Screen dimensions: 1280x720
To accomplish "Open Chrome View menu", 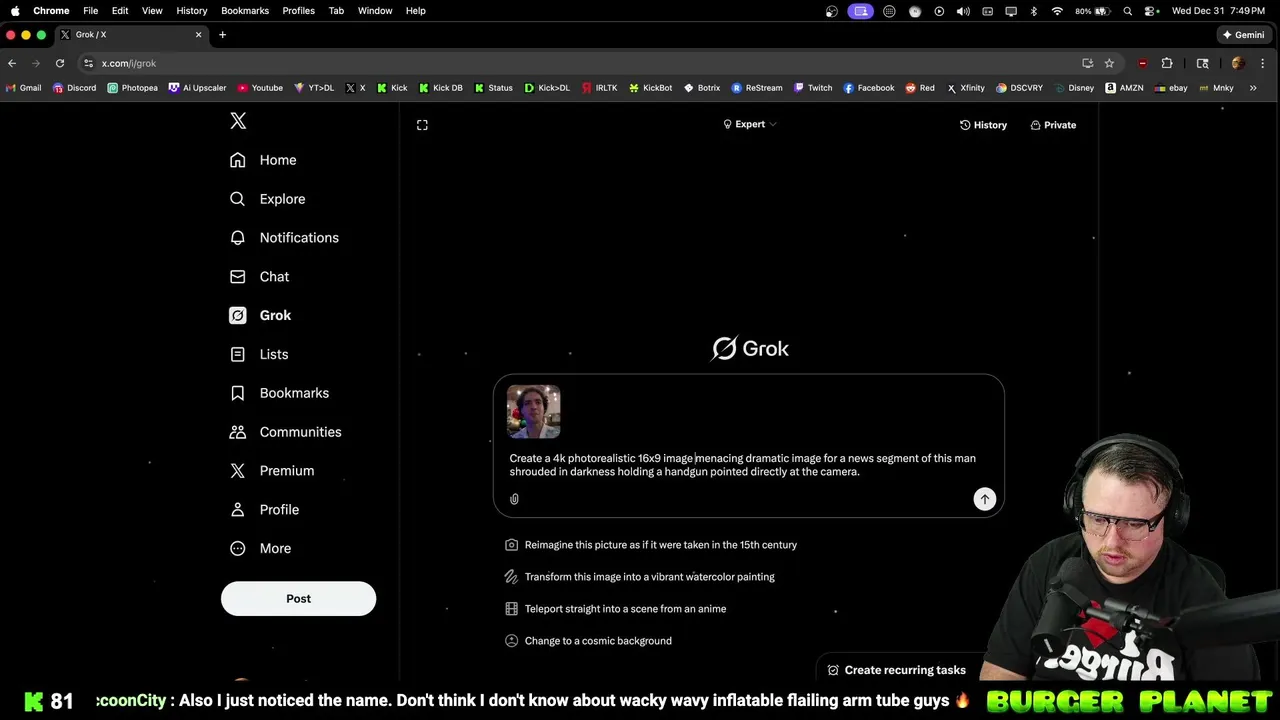I will (152, 11).
